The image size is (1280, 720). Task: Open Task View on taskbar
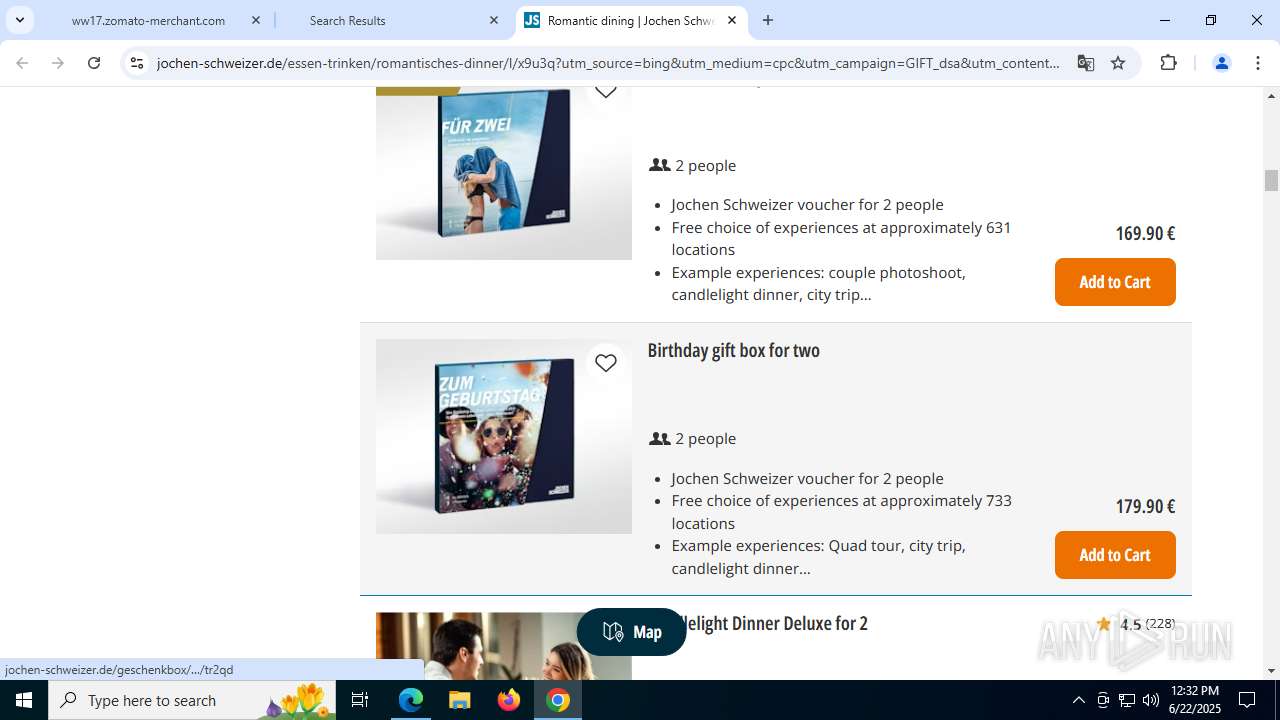[360, 700]
